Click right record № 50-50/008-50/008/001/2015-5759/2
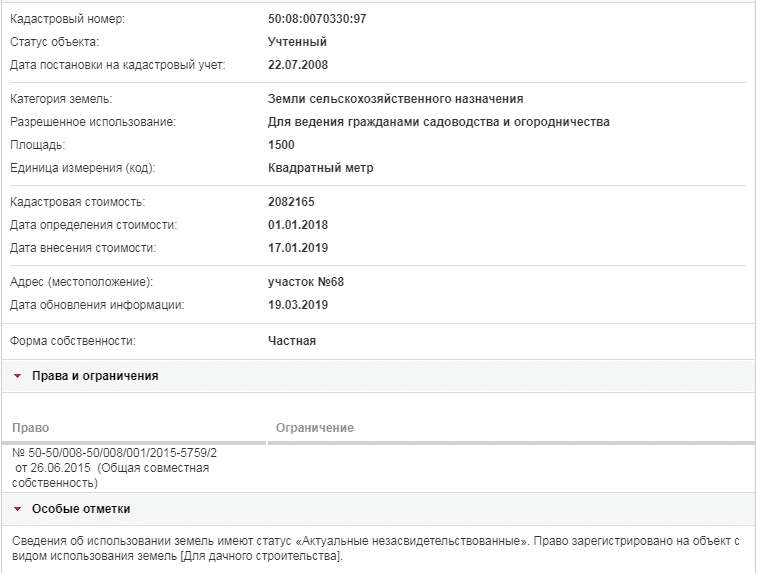 (114, 453)
